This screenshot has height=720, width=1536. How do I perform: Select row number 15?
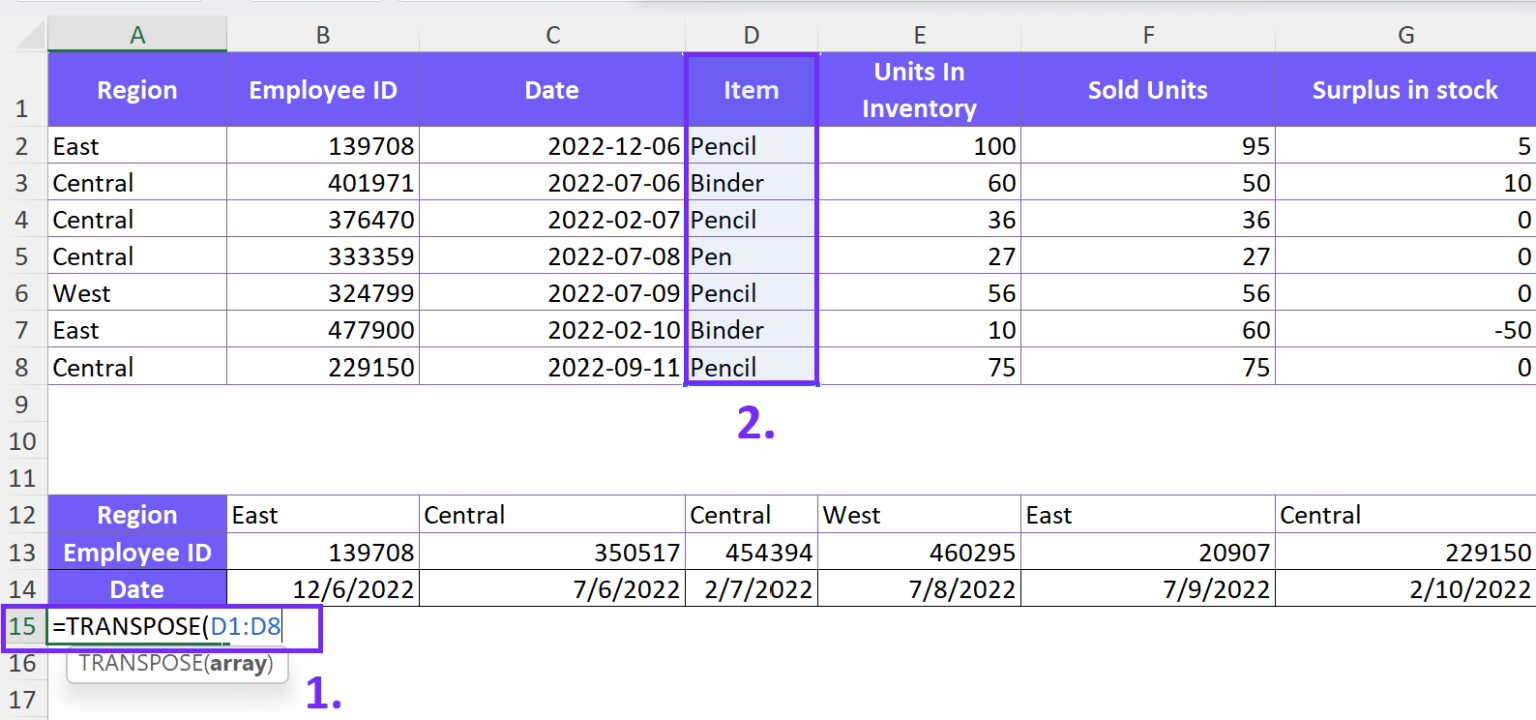coord(22,625)
